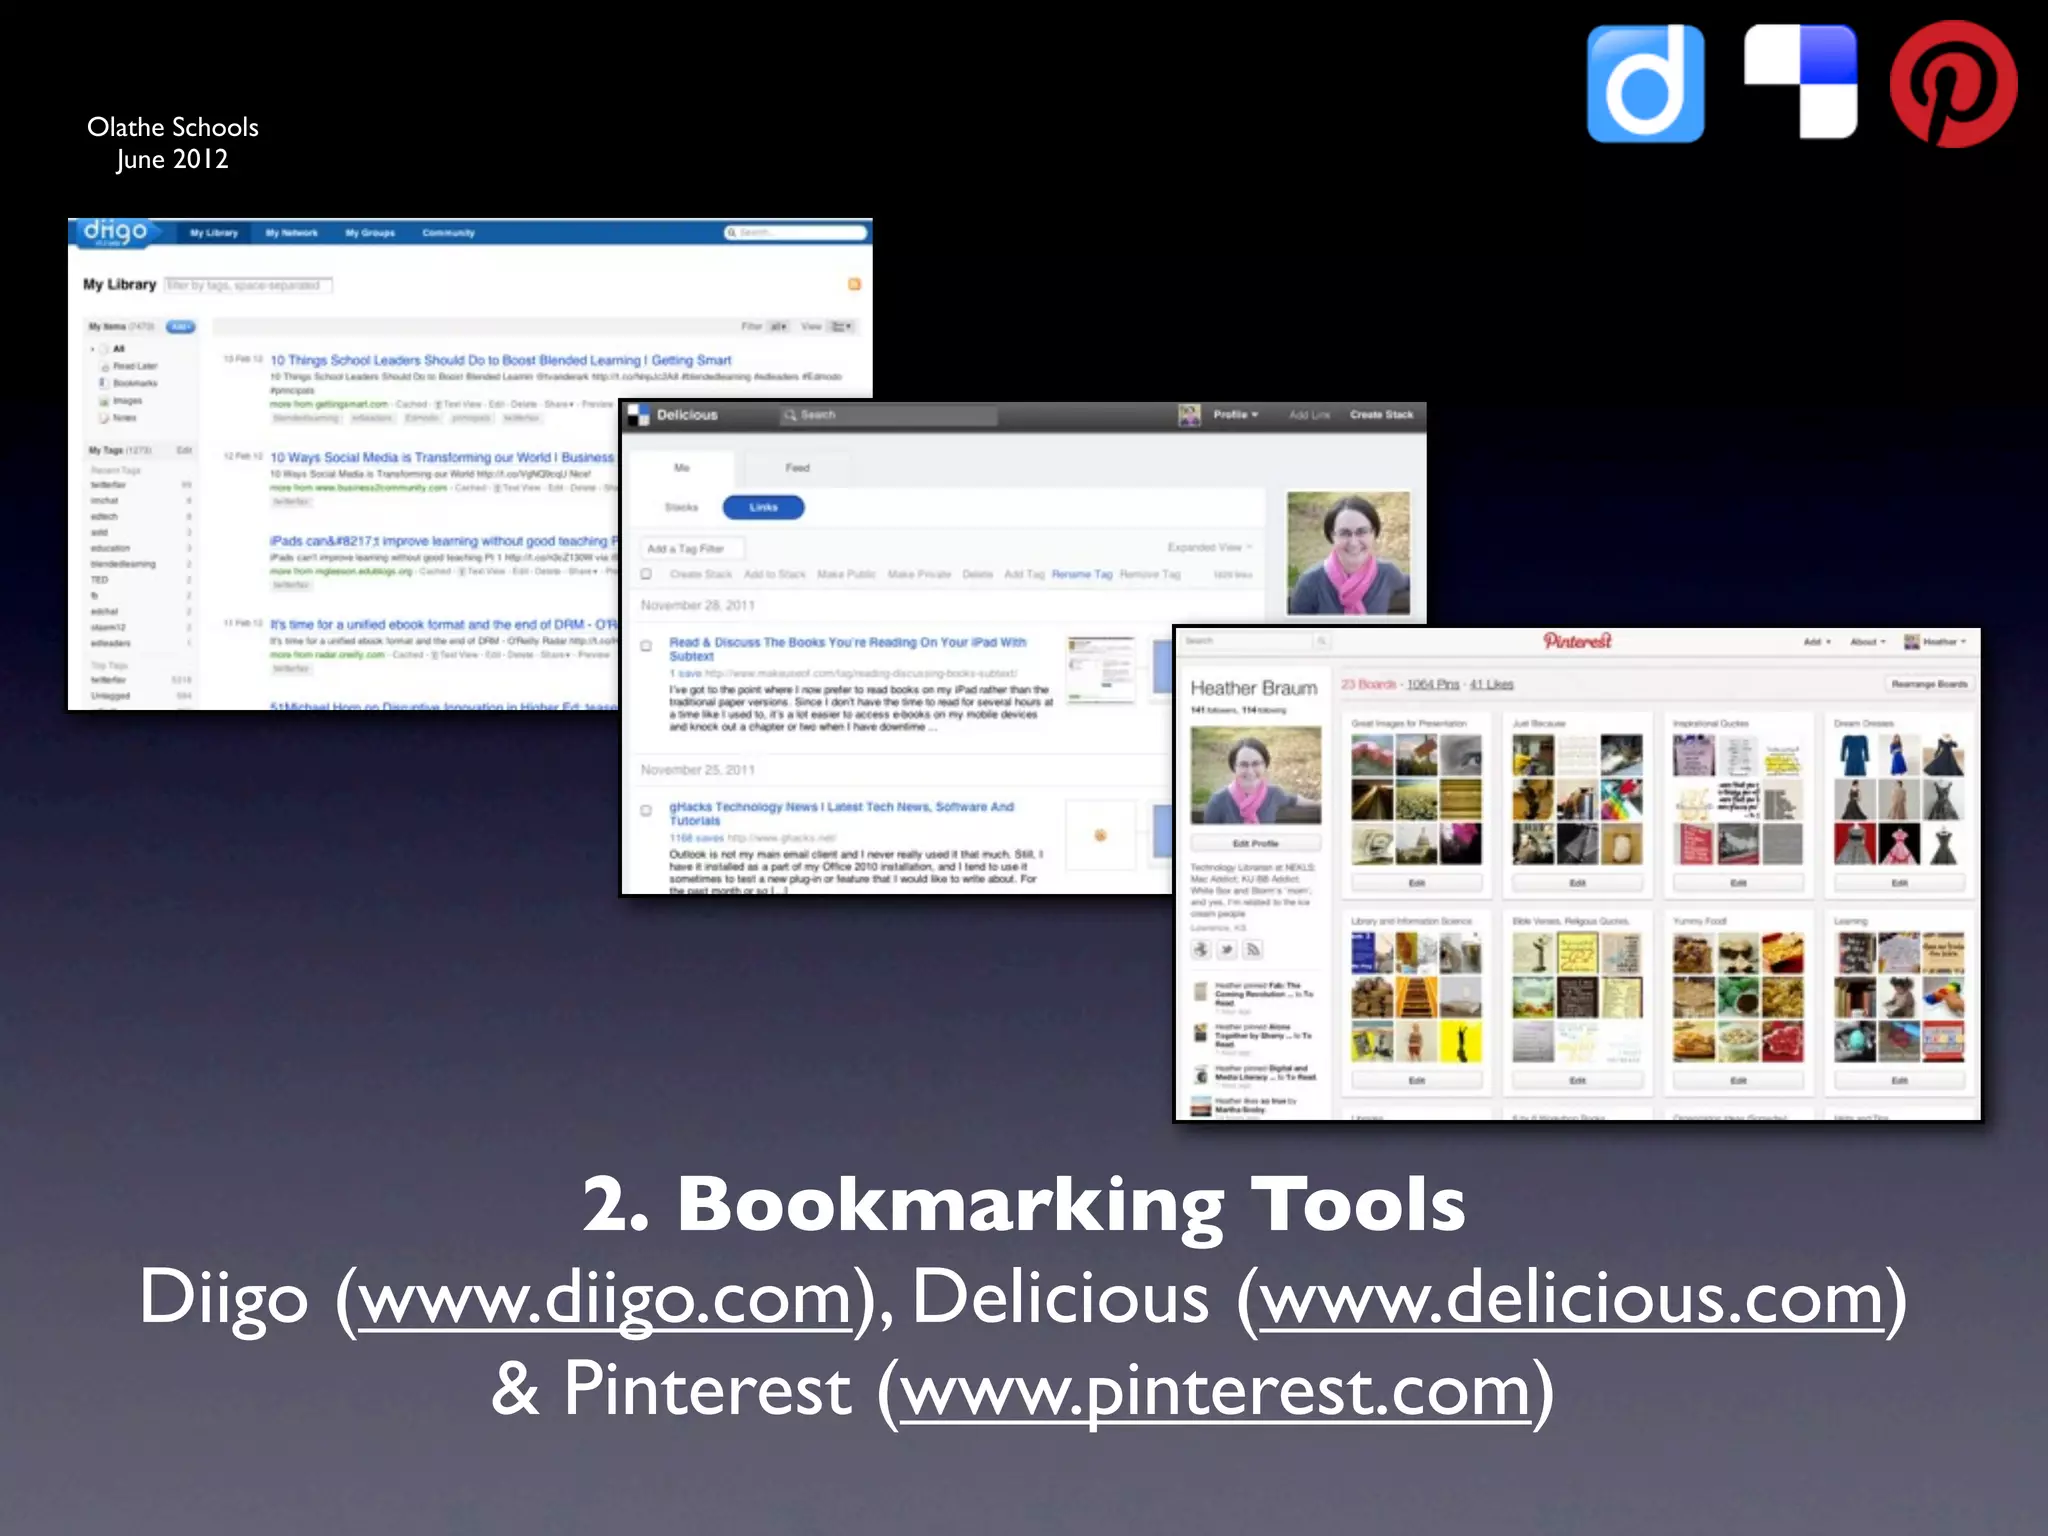Viewport: 2048px width, 1536px height.
Task: Select Read Later in Diigo sidebar
Action: click(x=128, y=366)
